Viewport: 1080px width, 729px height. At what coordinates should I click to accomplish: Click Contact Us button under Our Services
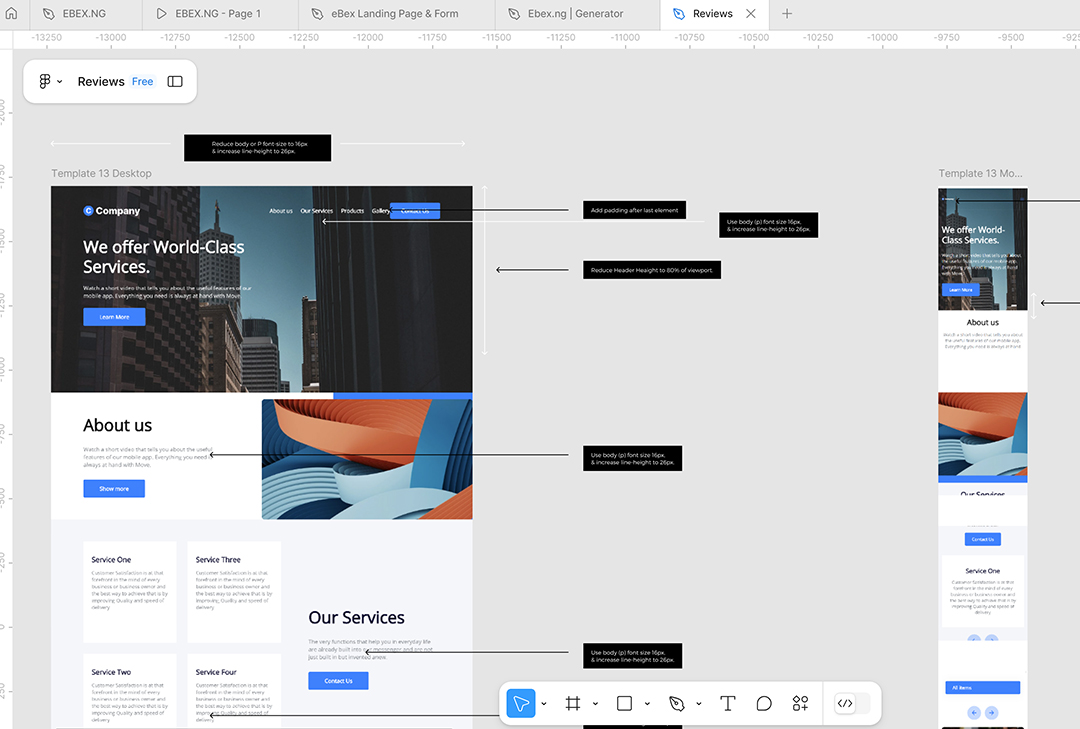click(x=338, y=681)
